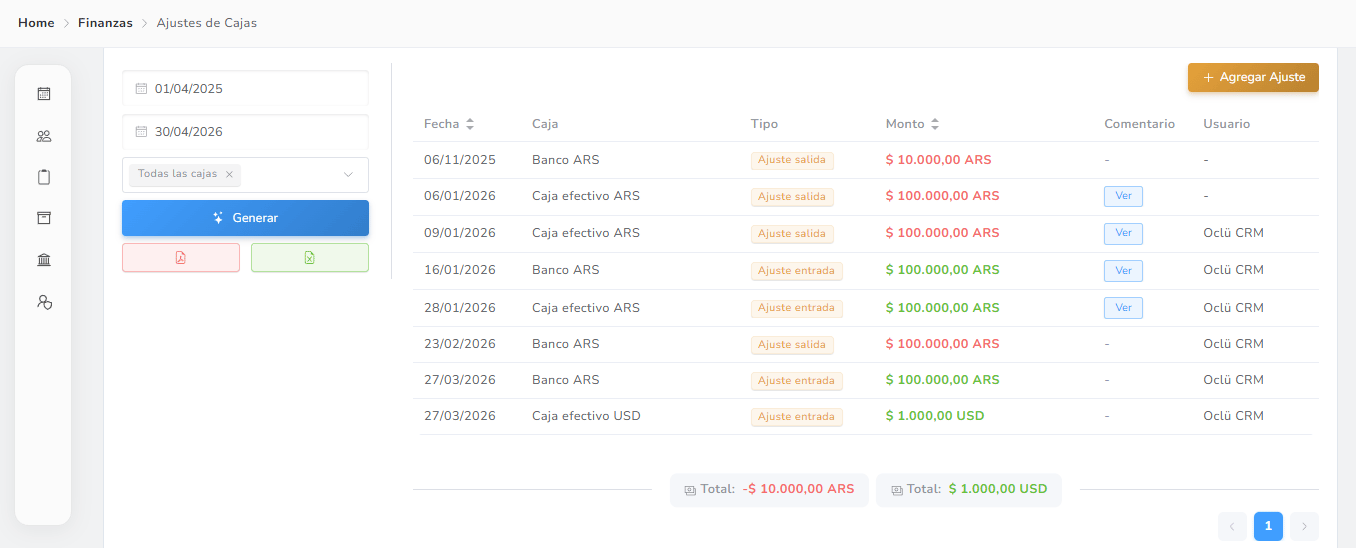Click date cell 06/11/2025
Screen dimensions: 1356x548
[460, 159]
